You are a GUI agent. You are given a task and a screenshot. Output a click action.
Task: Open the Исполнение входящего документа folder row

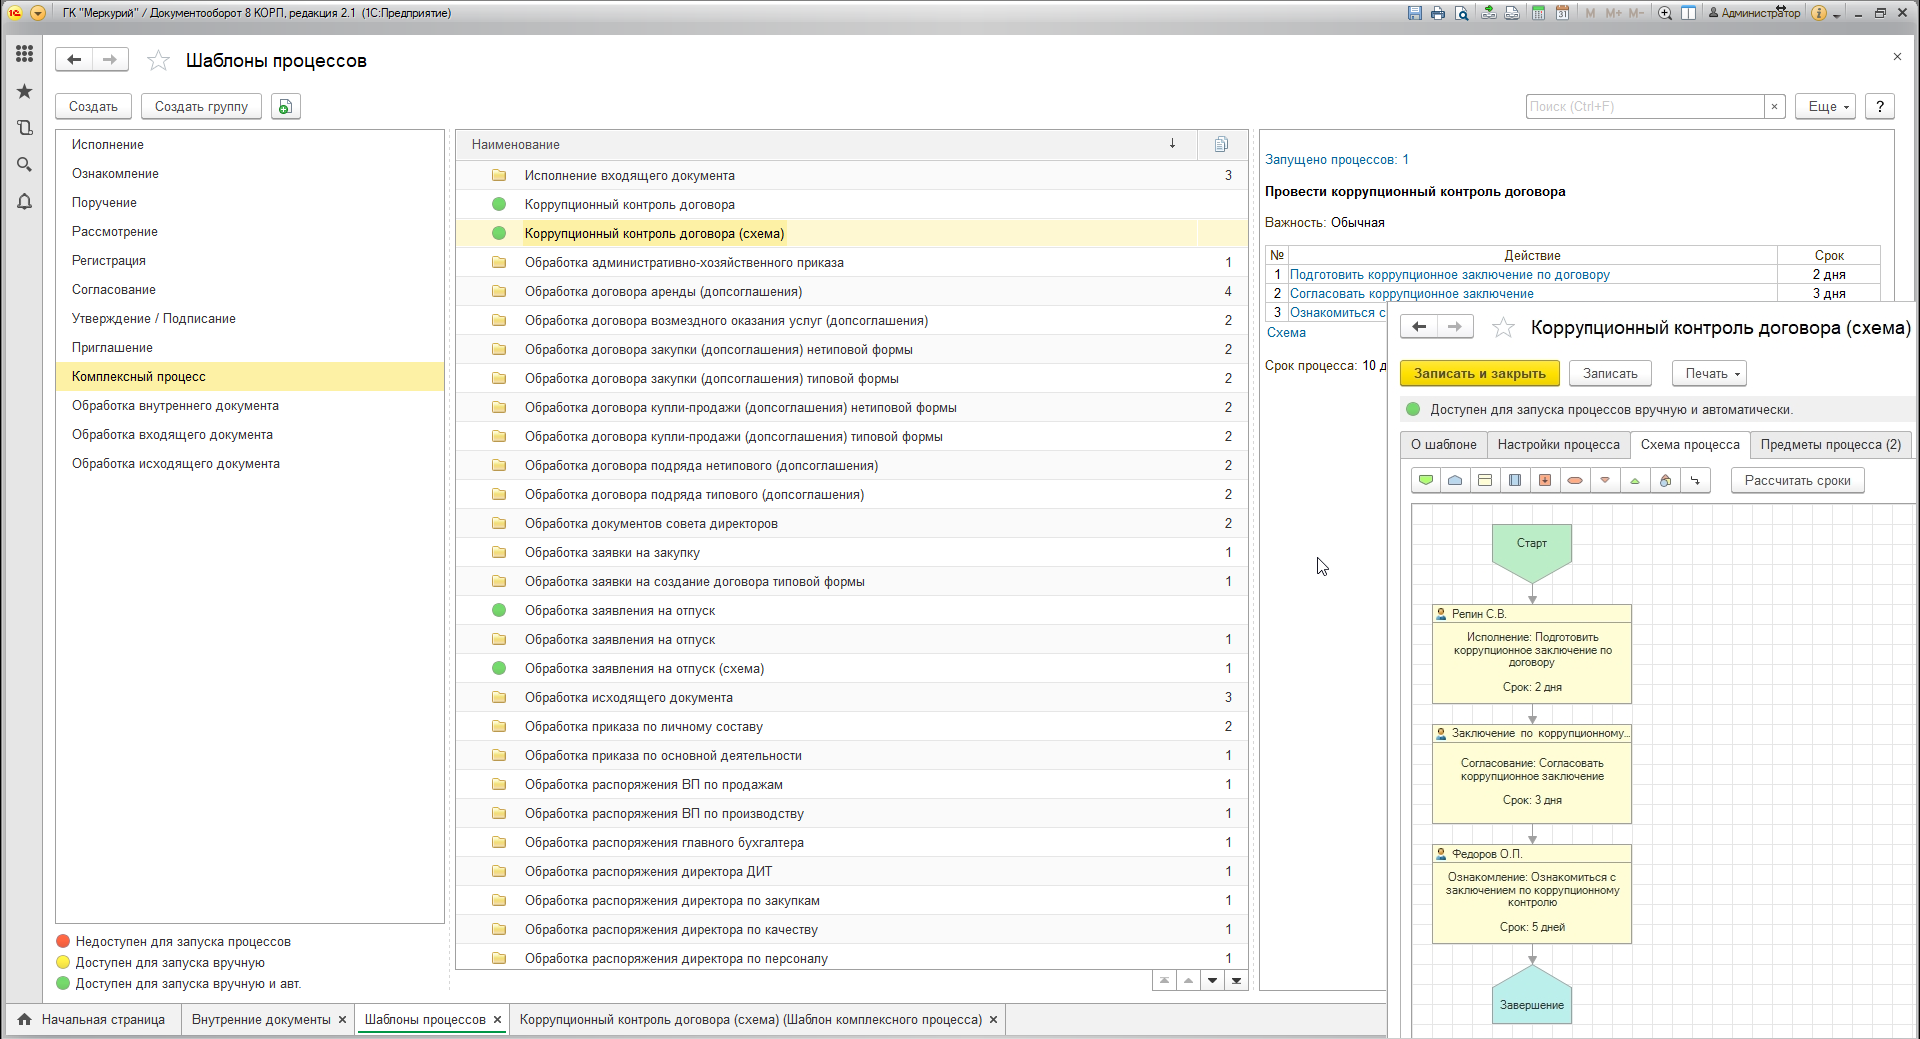coord(852,176)
